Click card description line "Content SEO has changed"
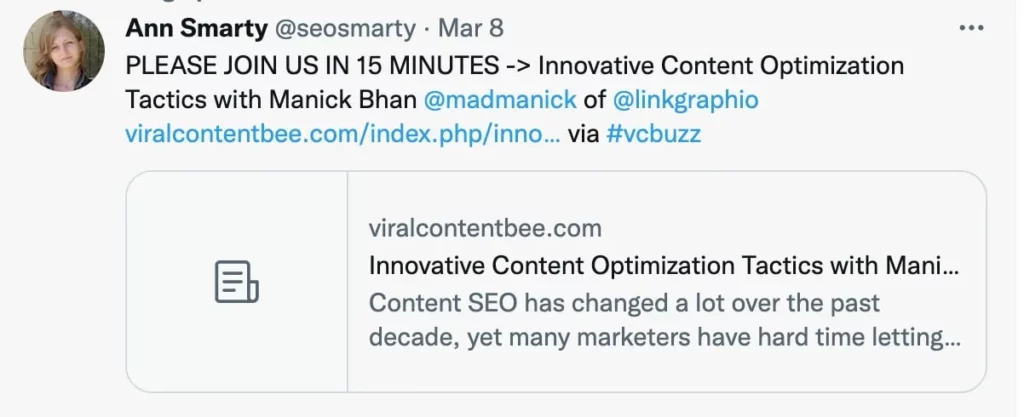Viewport: 1024px width, 417px height. 624,302
